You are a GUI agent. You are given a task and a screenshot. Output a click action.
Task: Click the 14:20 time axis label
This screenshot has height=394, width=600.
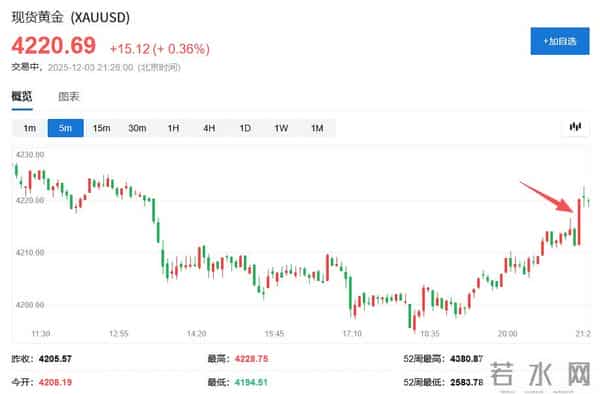coord(197,334)
